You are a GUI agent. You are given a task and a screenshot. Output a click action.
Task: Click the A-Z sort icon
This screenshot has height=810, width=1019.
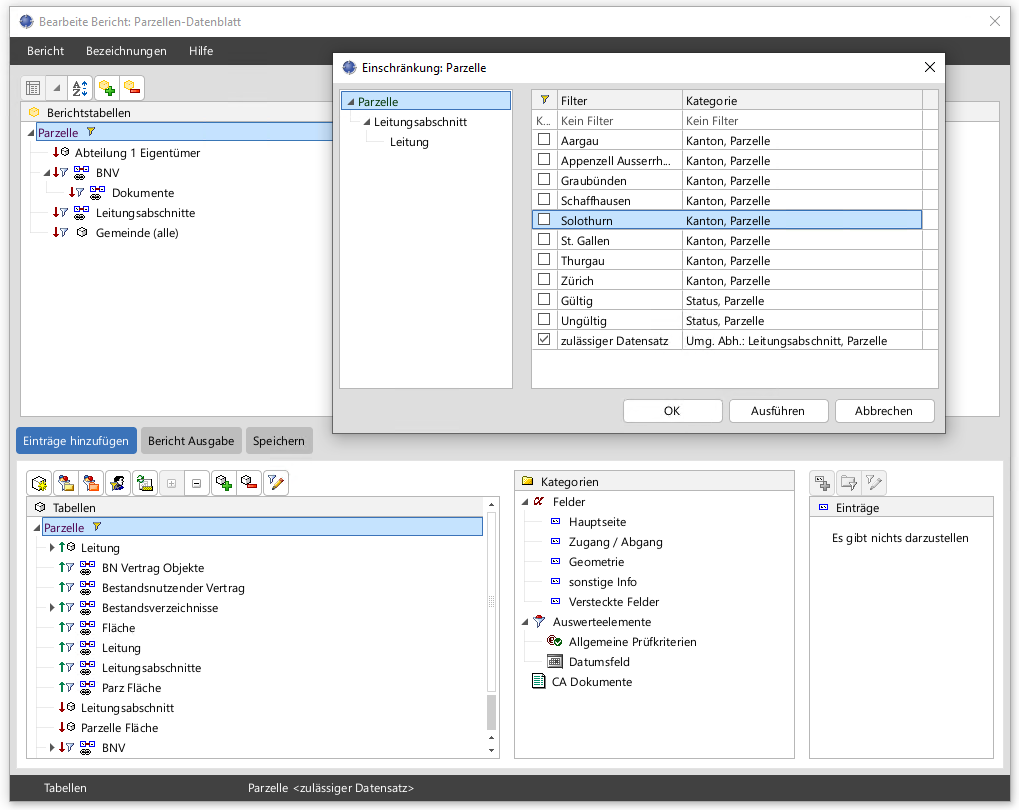(x=80, y=88)
